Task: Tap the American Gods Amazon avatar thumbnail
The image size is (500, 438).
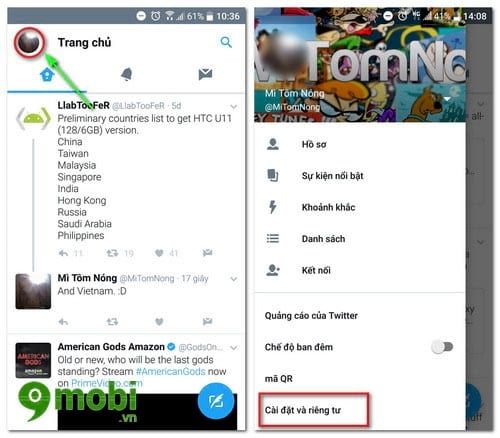Action: pyautogui.click(x=33, y=360)
